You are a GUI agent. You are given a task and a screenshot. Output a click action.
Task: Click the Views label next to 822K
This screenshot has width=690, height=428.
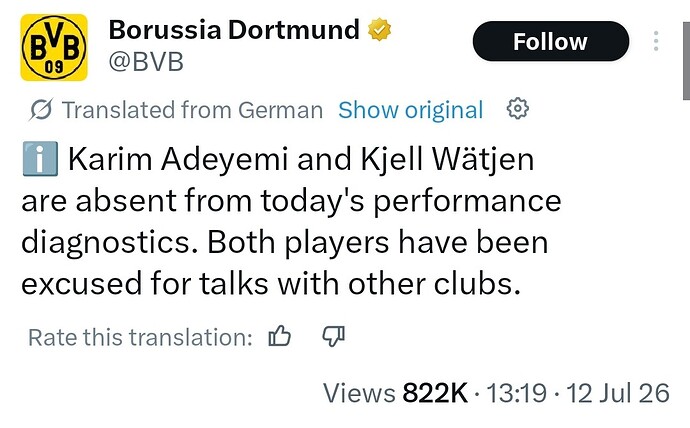click(359, 392)
